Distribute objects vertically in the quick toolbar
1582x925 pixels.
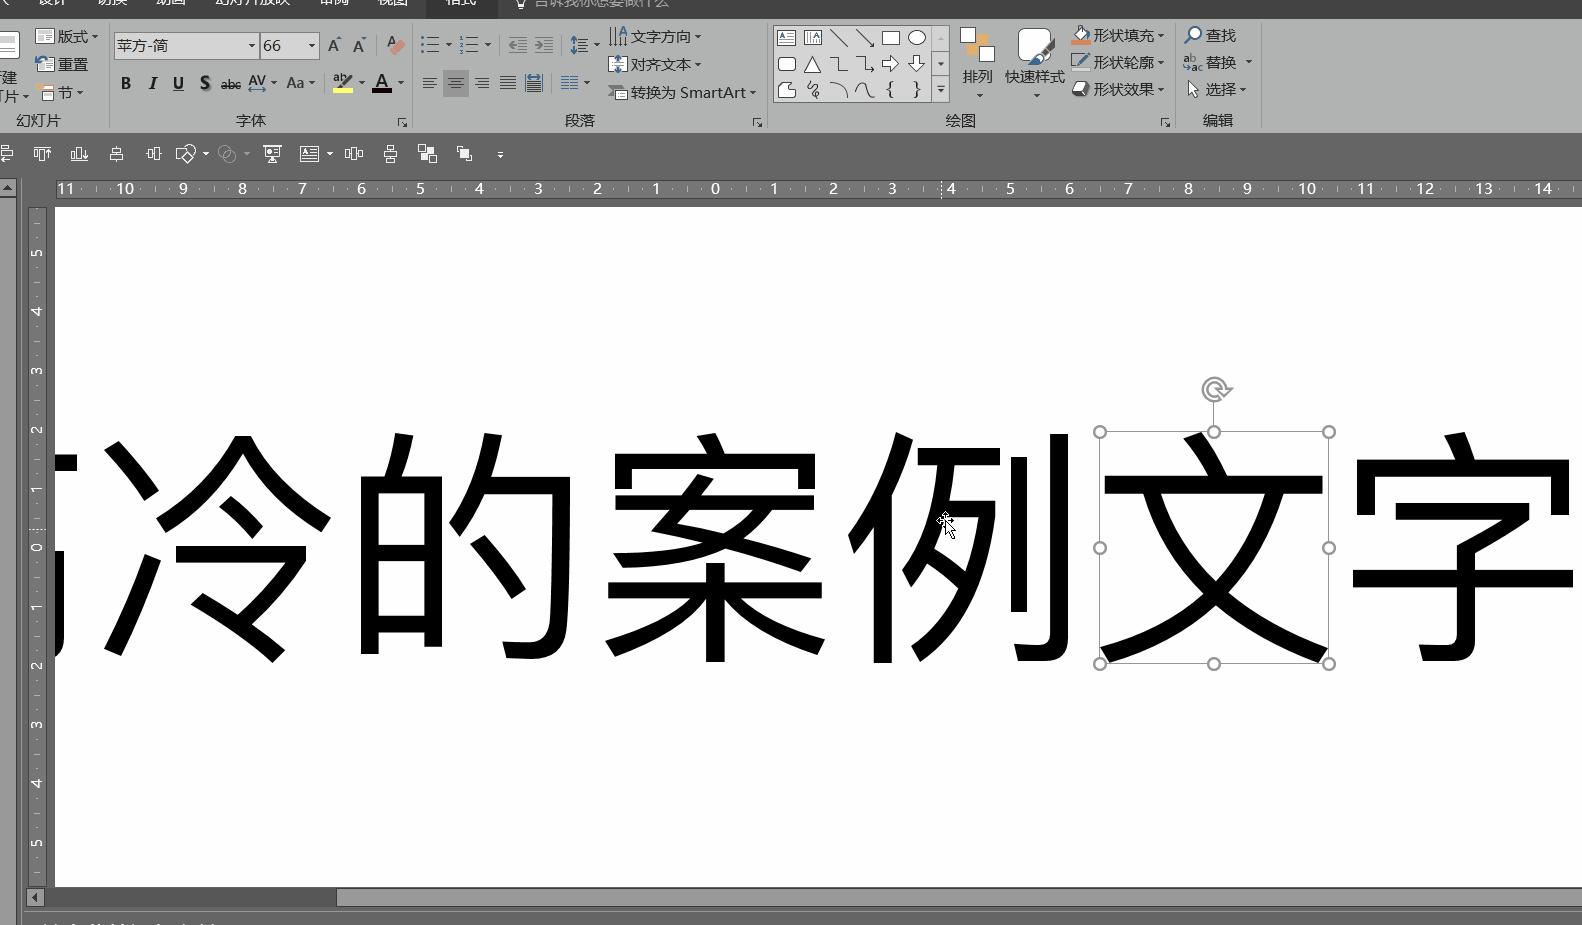[x=390, y=154]
